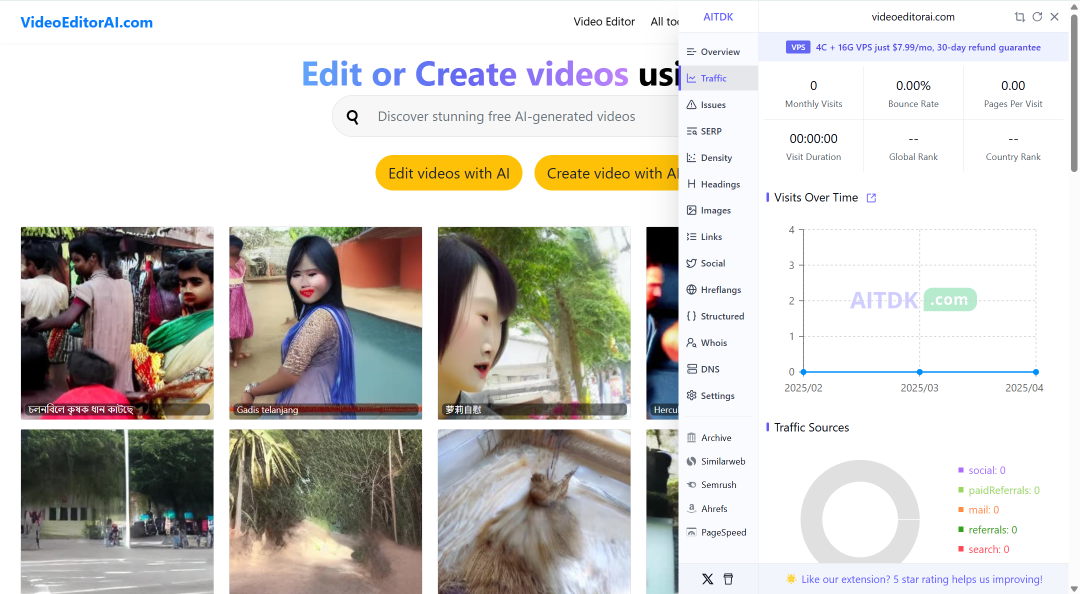The height and width of the screenshot is (594, 1080).
Task: Open the X (Twitter) icon at panel bottom
Action: click(707, 580)
